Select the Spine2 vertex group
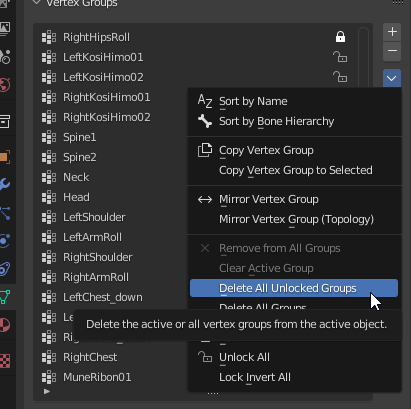This screenshot has height=409, width=411. pos(80,157)
